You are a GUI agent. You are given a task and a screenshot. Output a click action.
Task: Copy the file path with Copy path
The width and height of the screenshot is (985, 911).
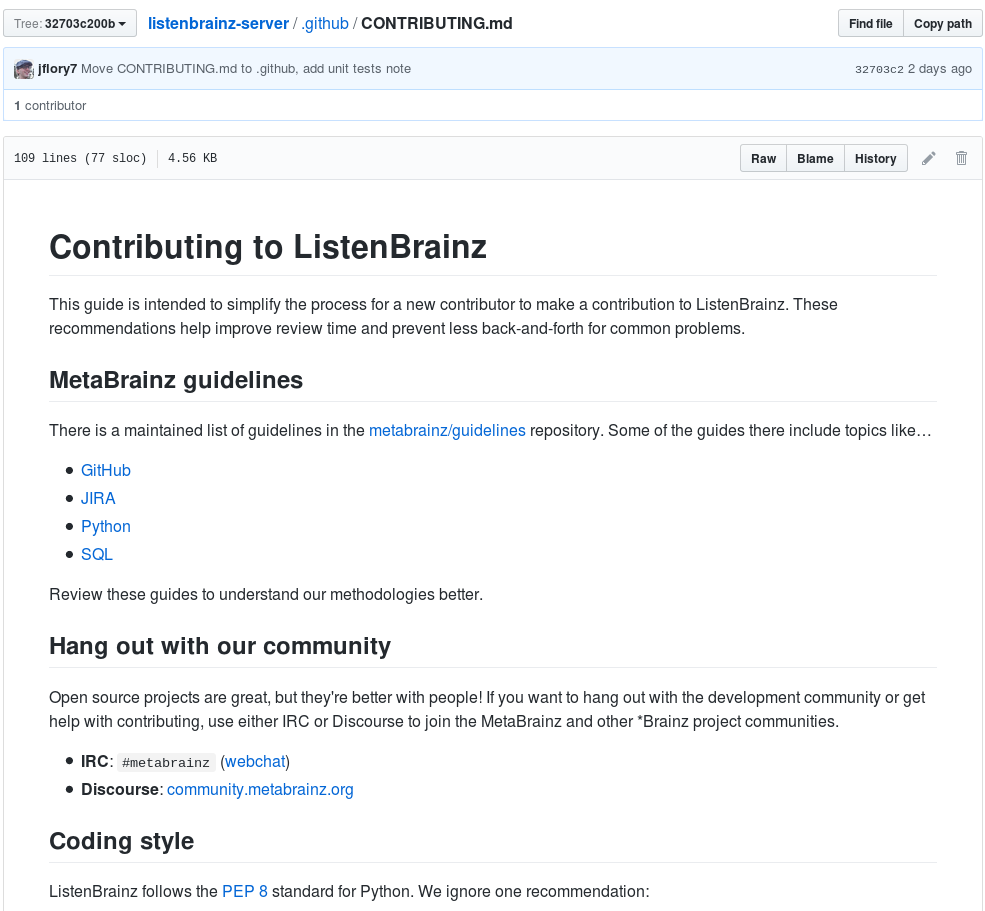tap(941, 22)
